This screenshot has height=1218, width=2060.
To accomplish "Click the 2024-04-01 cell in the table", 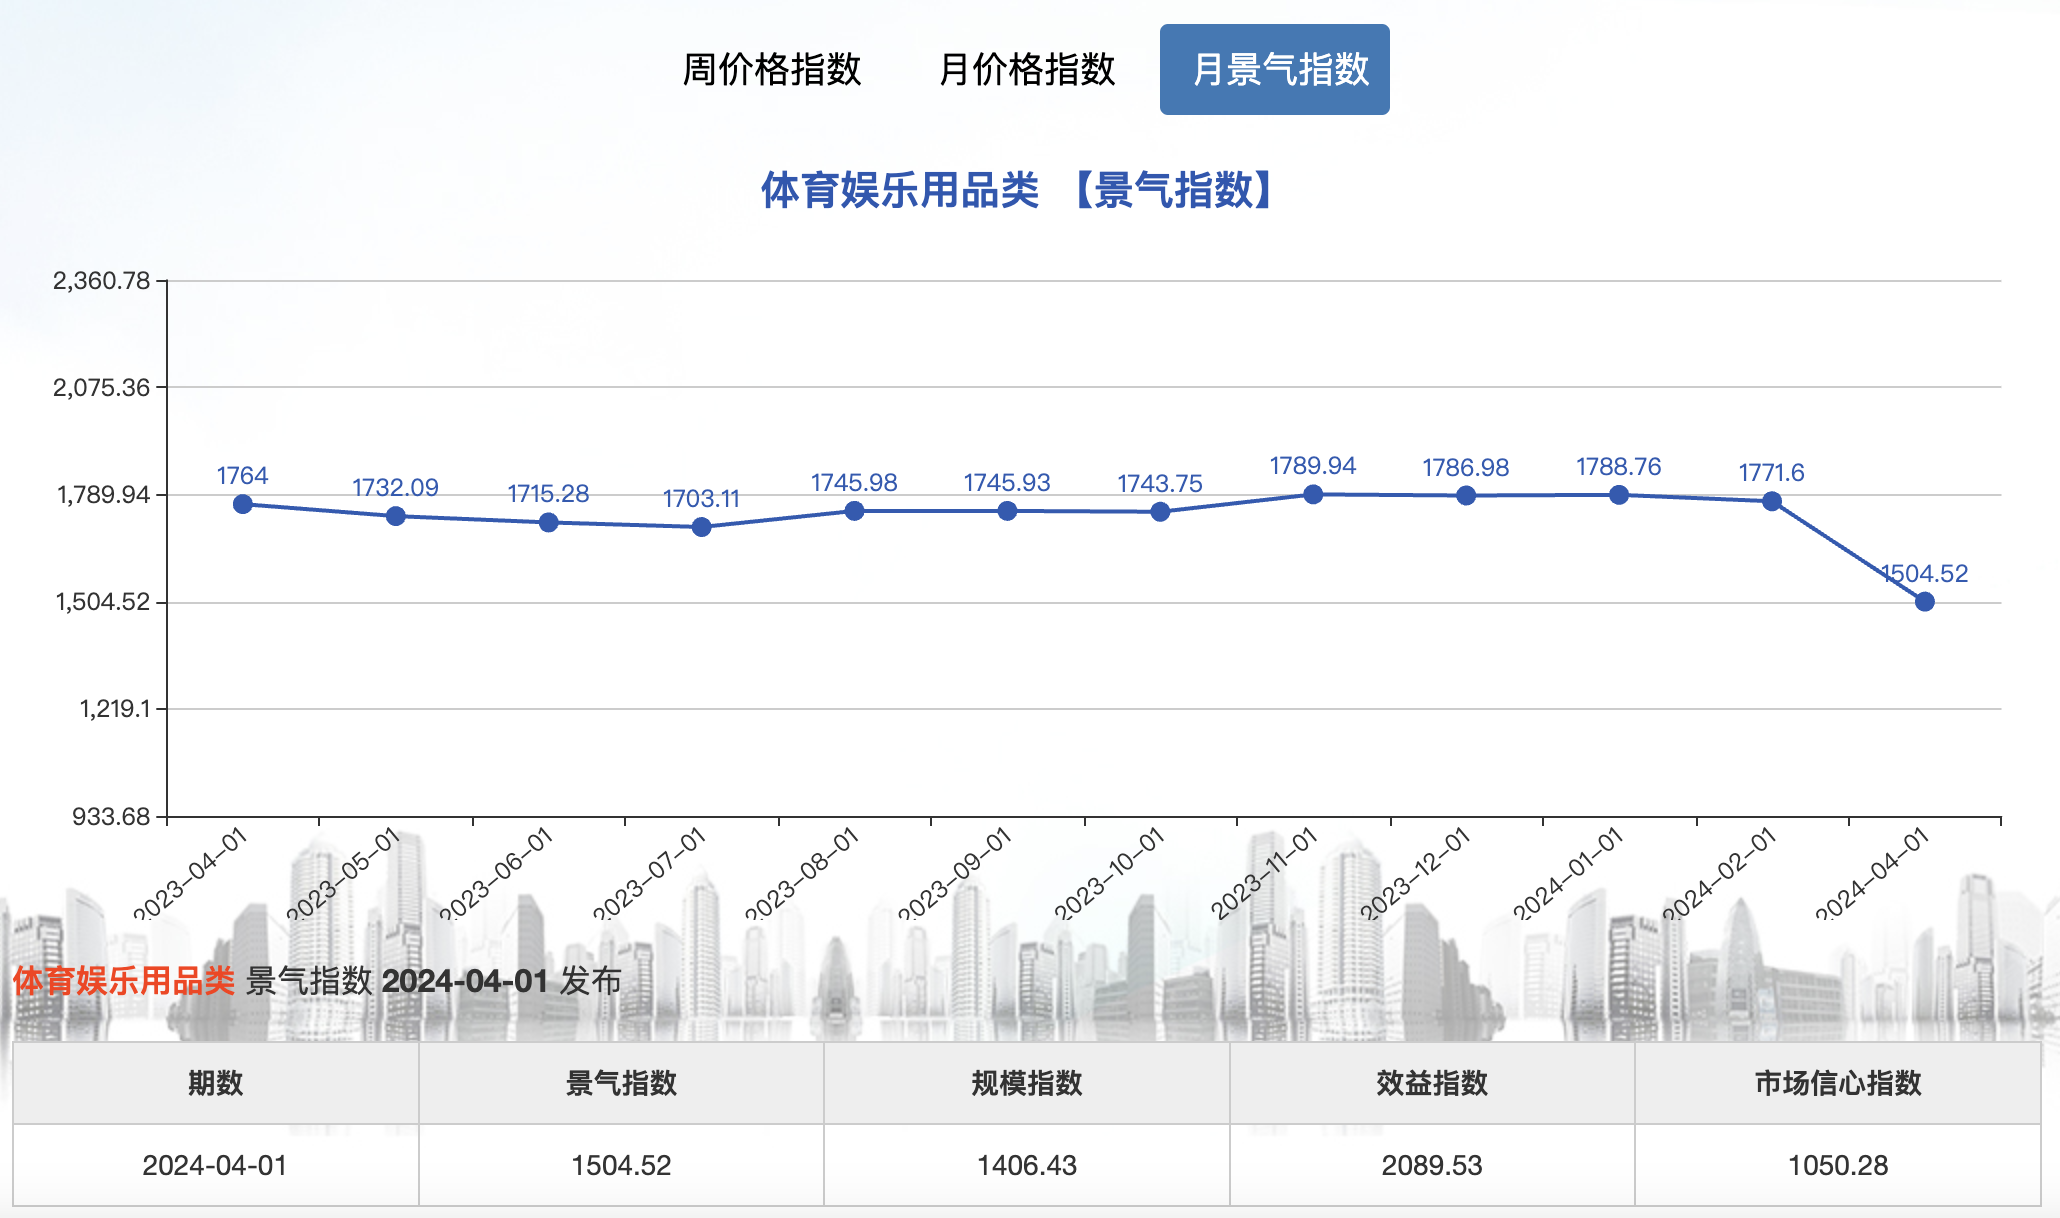I will (x=215, y=1165).
